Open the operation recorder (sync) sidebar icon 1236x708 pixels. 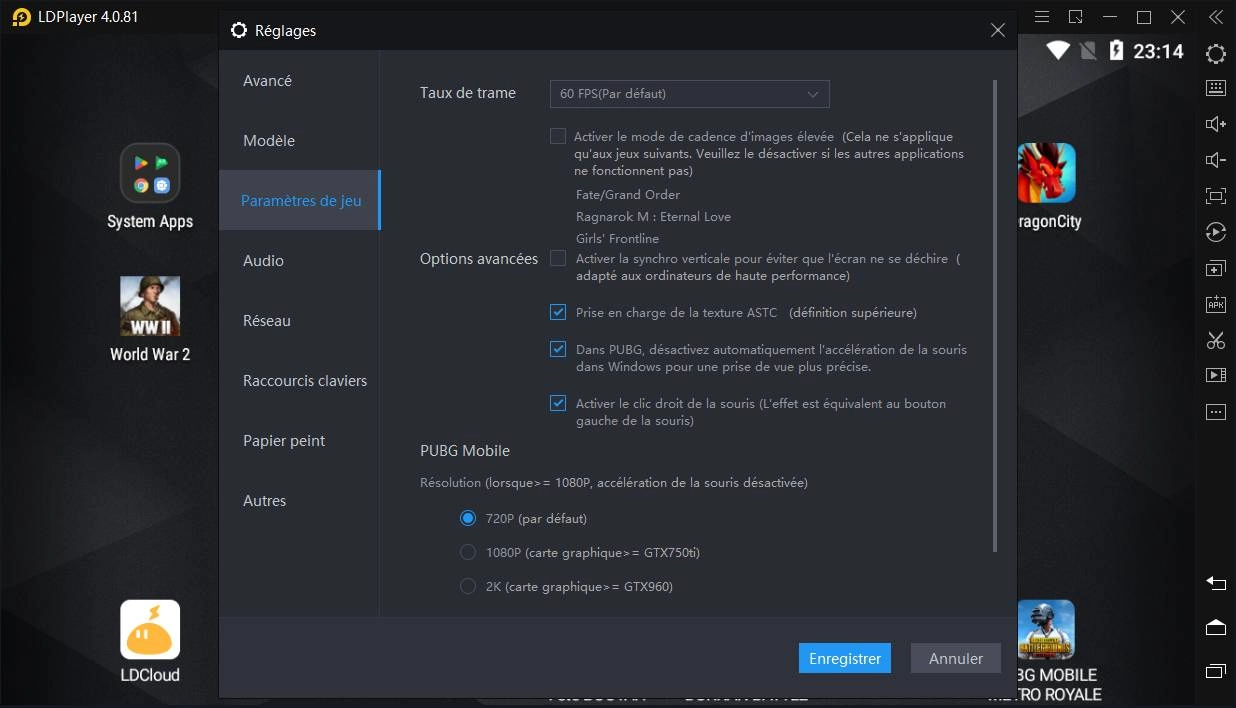[x=1215, y=232]
